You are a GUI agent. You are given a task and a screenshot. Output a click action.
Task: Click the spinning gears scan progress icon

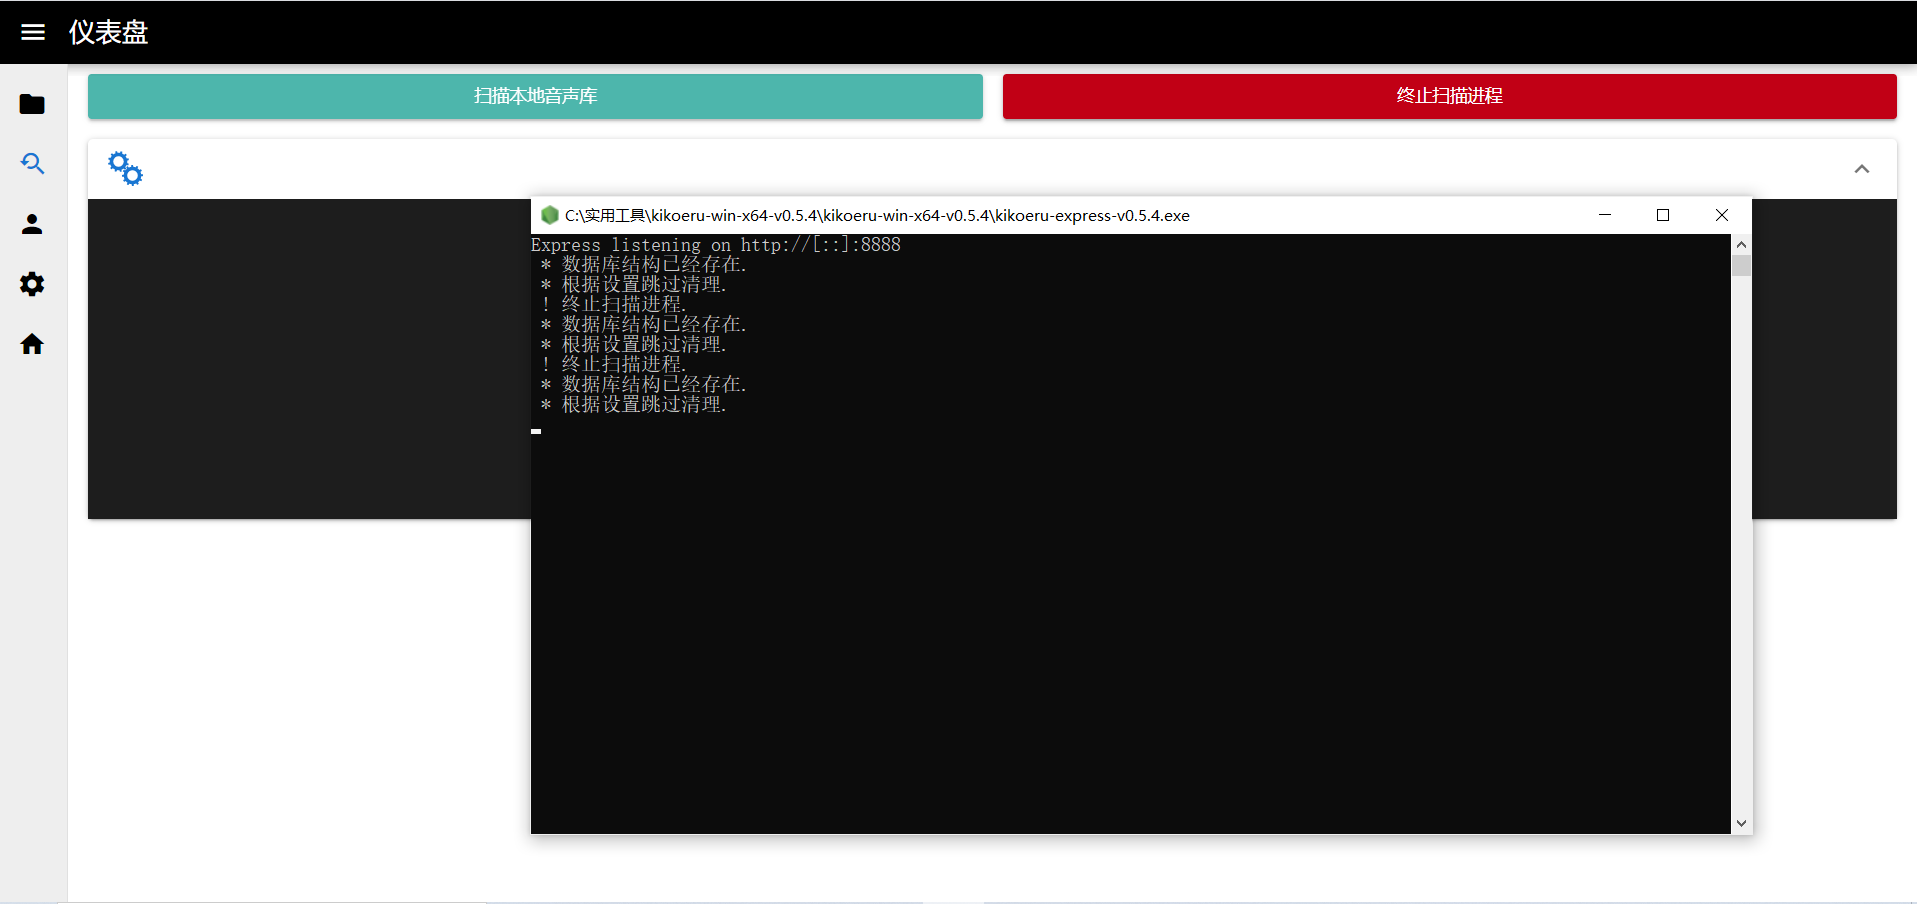coord(124,168)
